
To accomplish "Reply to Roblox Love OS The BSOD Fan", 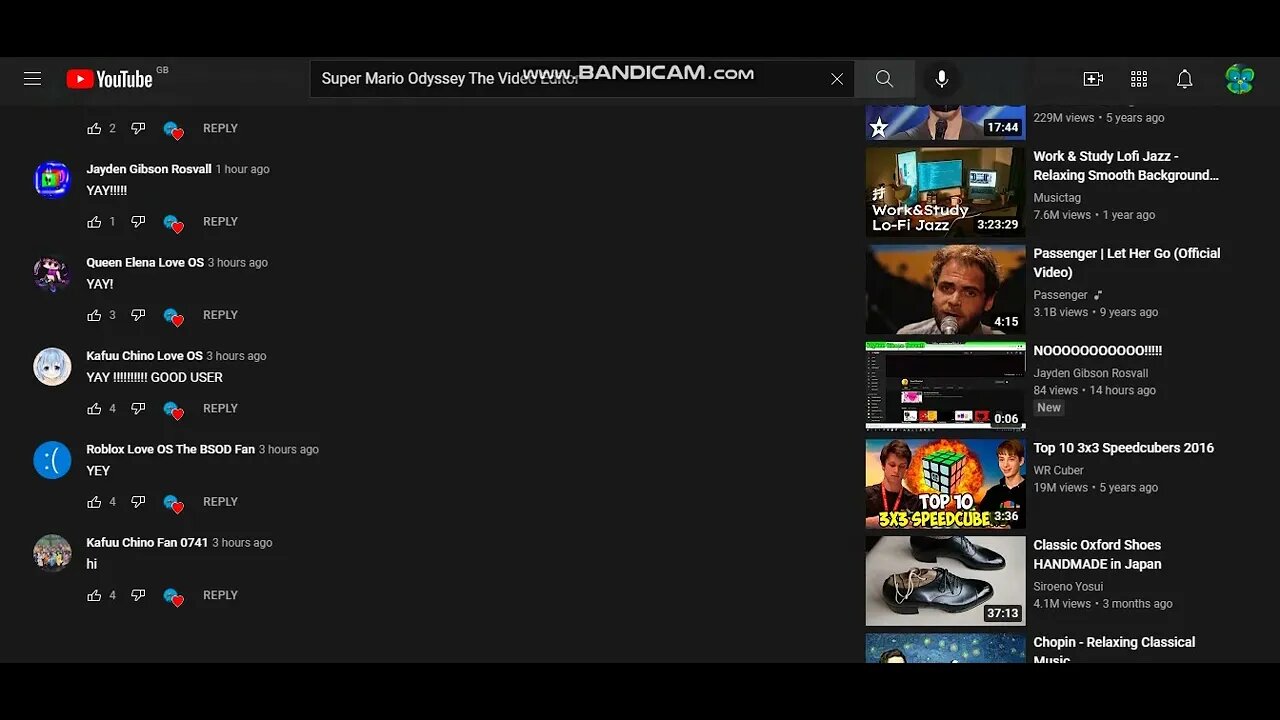I will click(x=220, y=502).
